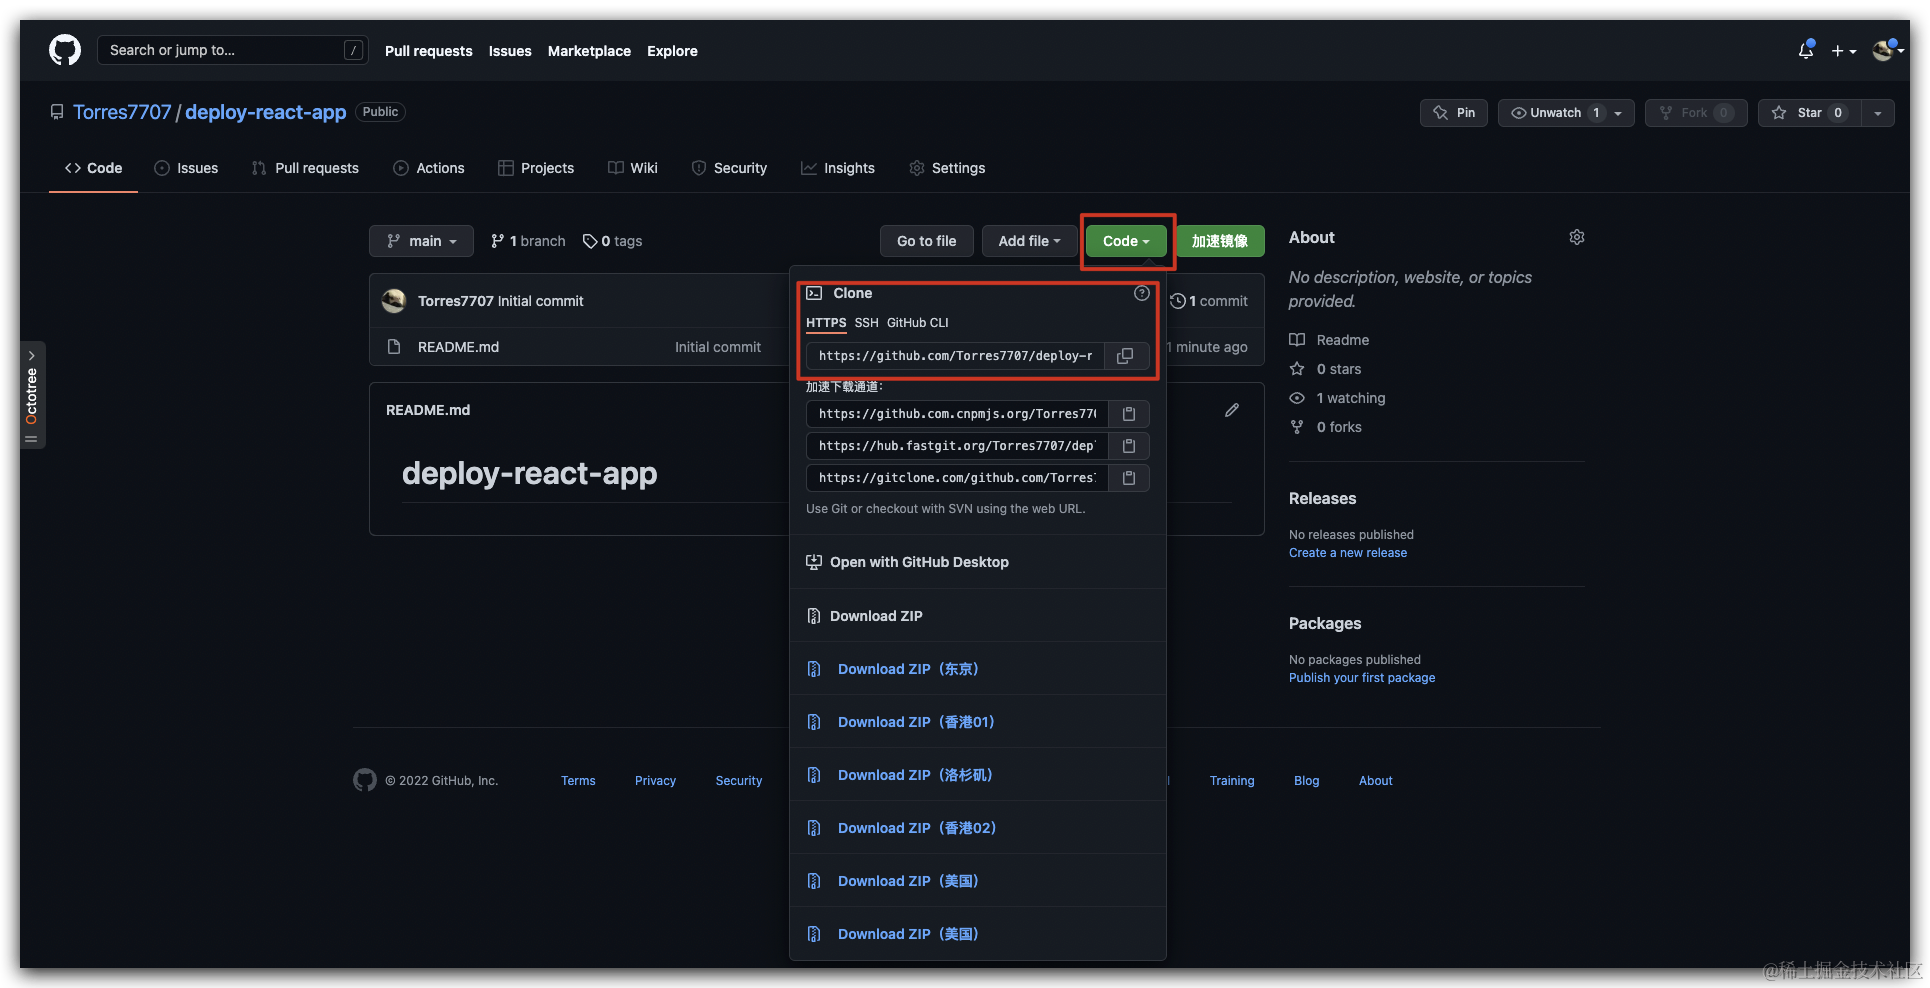This screenshot has width=1930, height=988.
Task: Click Publish your first package
Action: click(x=1362, y=678)
